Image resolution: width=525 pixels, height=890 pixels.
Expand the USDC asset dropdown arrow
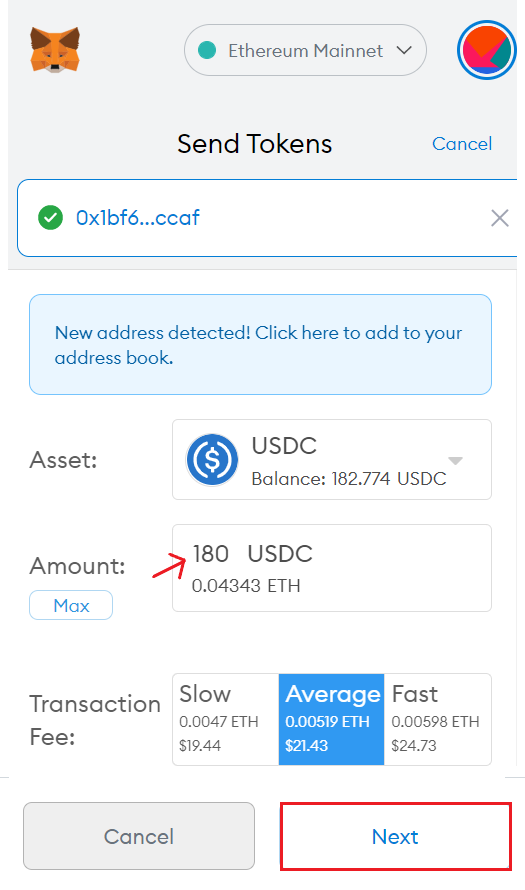tap(455, 460)
